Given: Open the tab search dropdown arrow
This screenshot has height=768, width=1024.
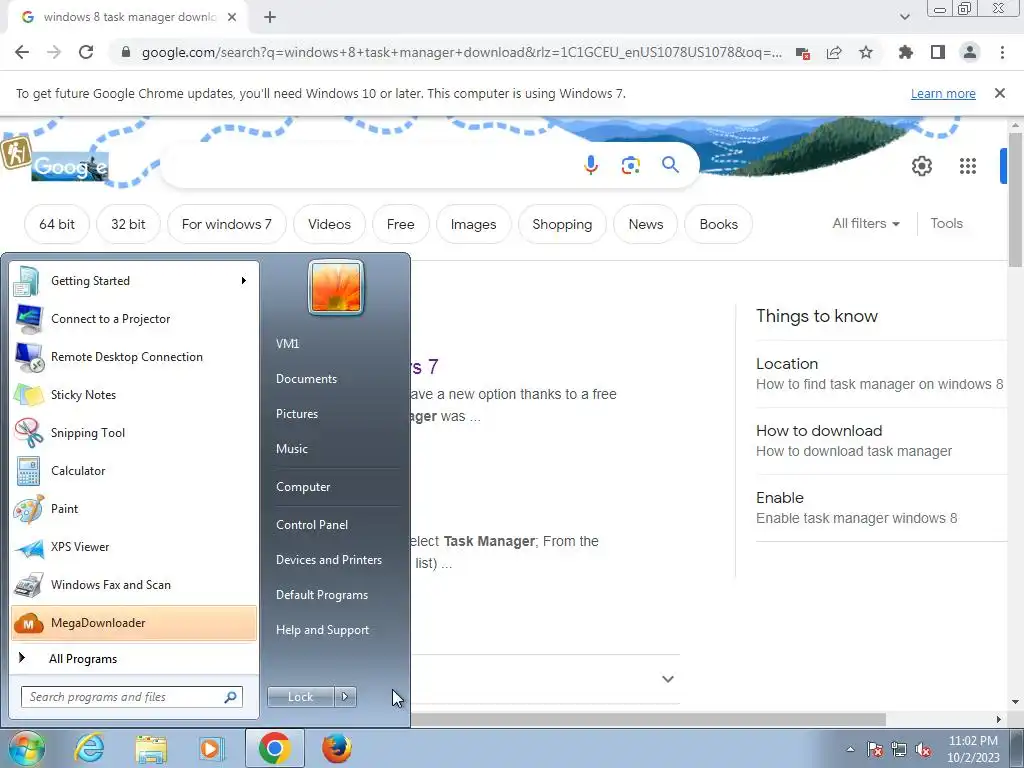Looking at the screenshot, I should click(904, 17).
